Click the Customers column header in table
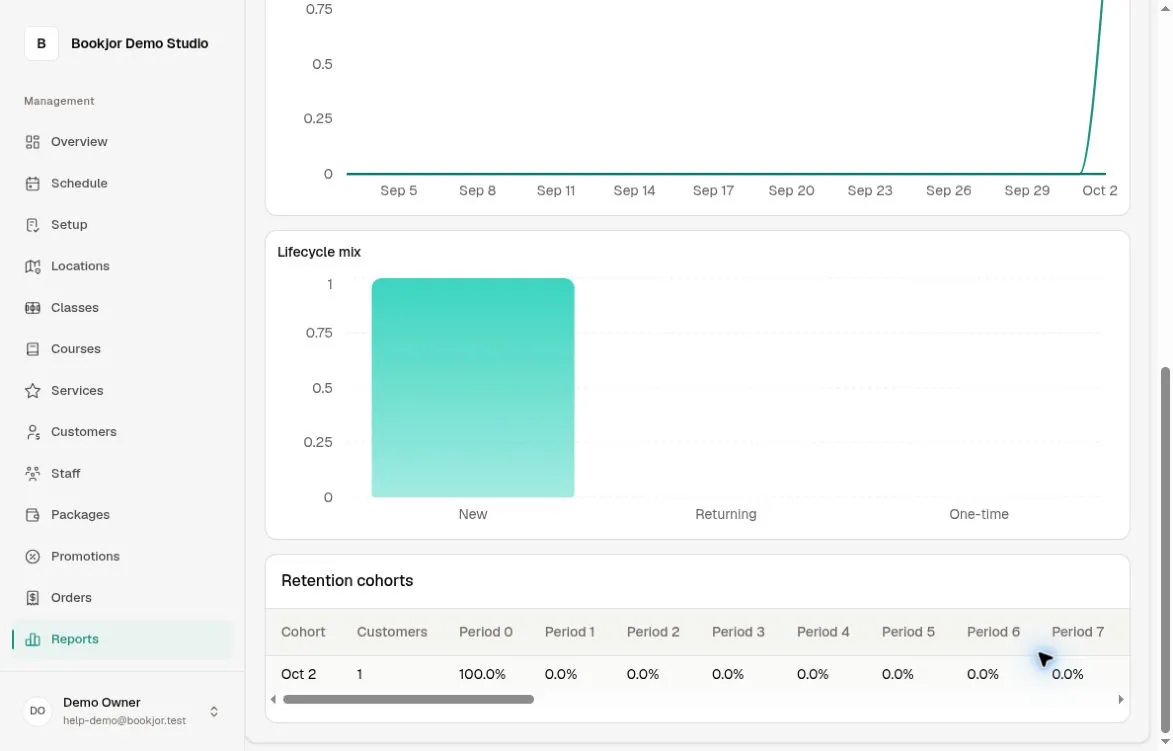Viewport: 1173px width, 751px height. pos(392,632)
